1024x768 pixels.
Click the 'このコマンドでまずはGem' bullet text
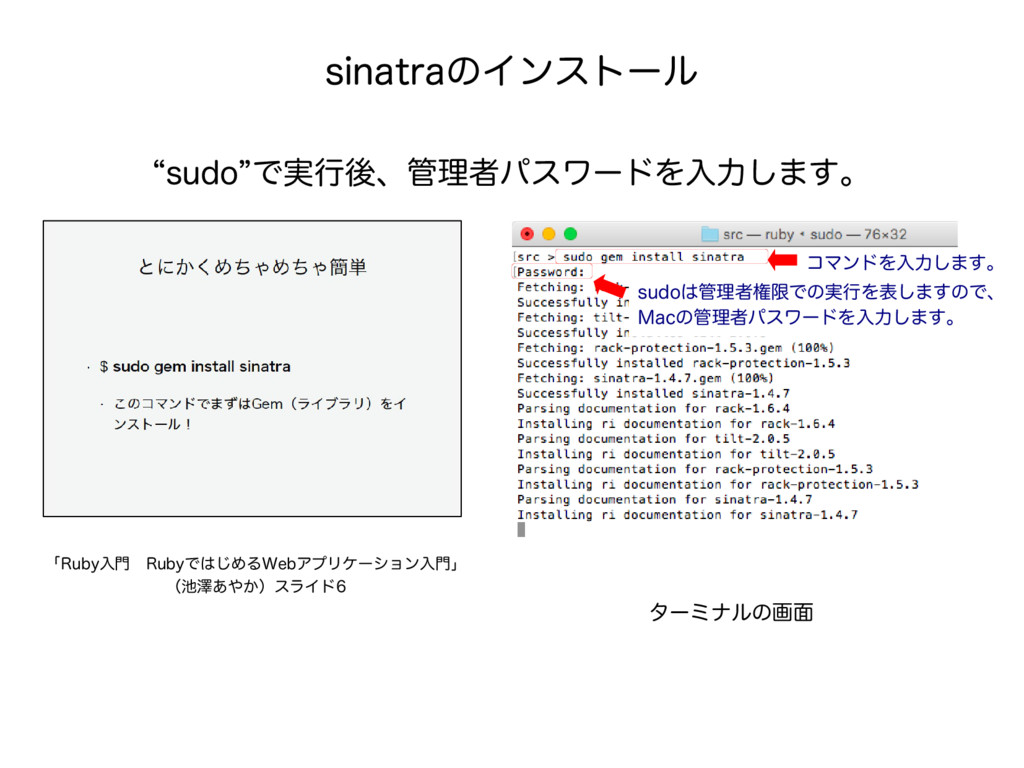coord(260,414)
